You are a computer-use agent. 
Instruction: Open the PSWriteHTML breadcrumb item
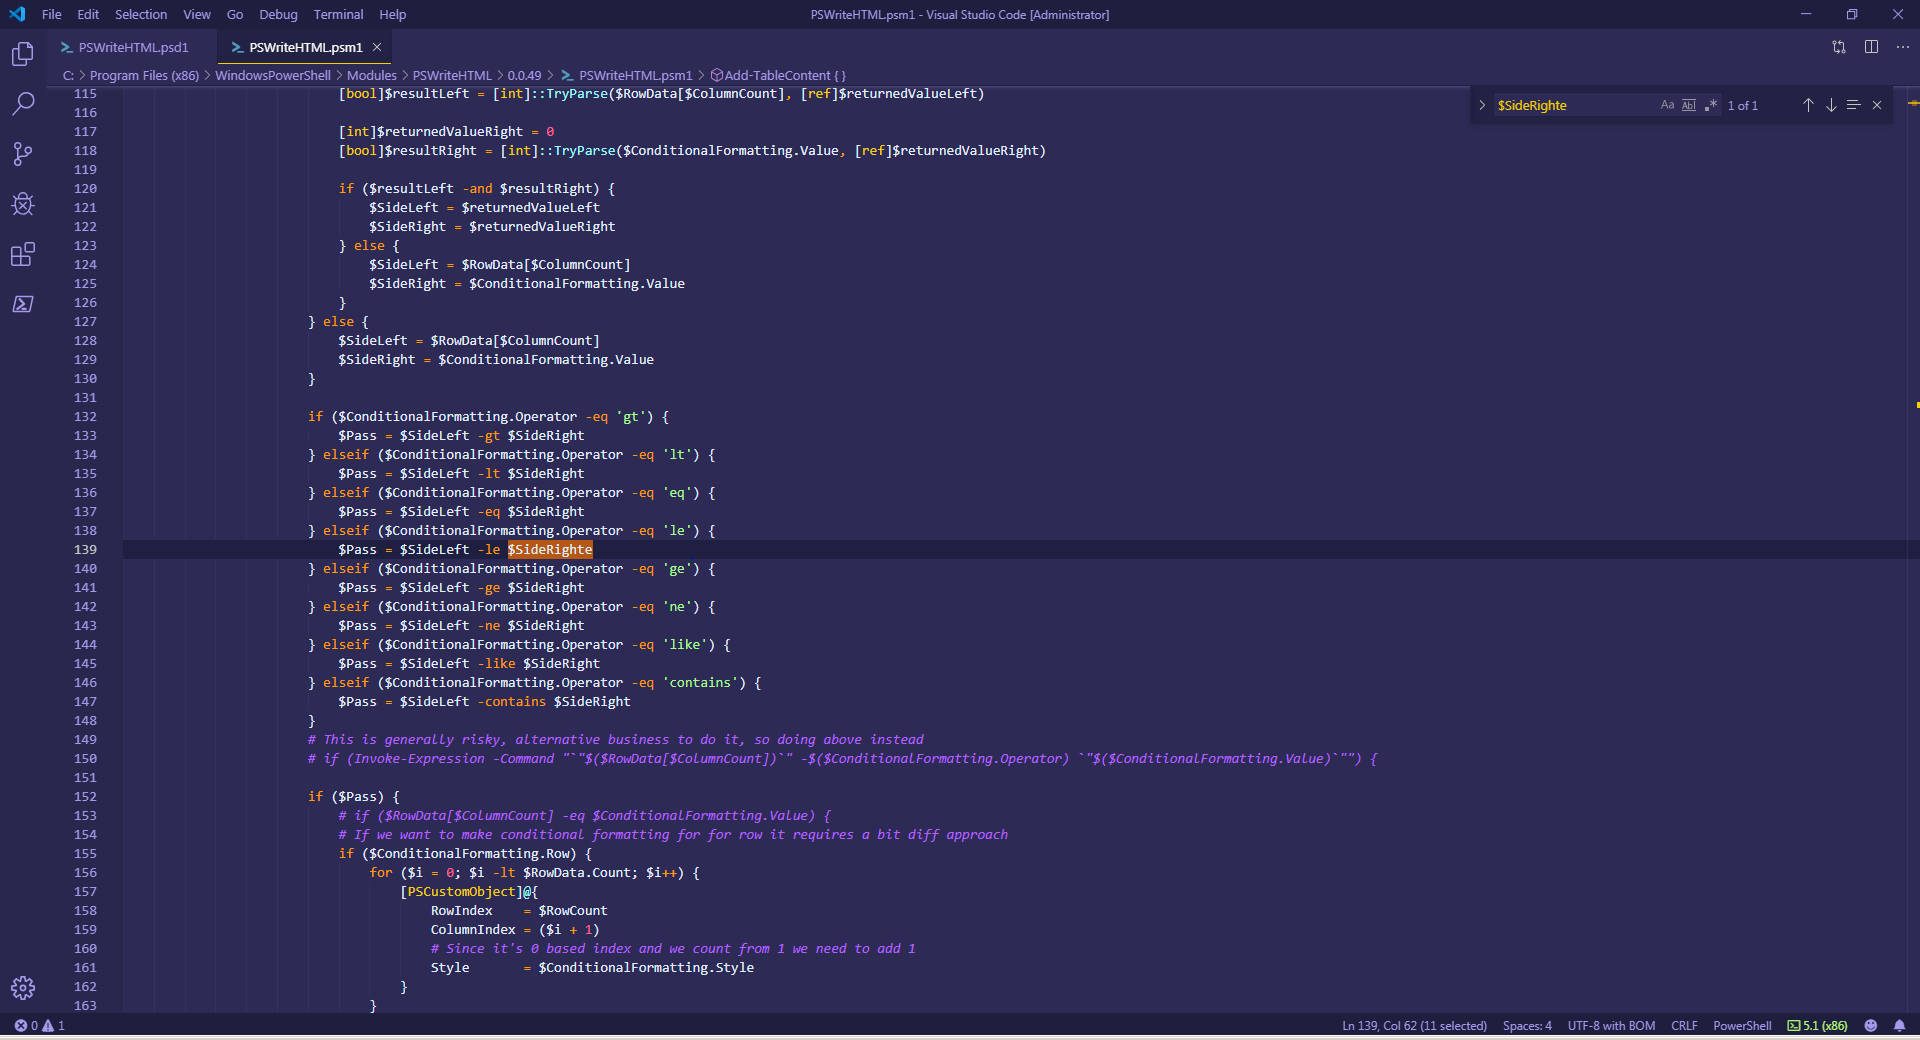pyautogui.click(x=452, y=75)
